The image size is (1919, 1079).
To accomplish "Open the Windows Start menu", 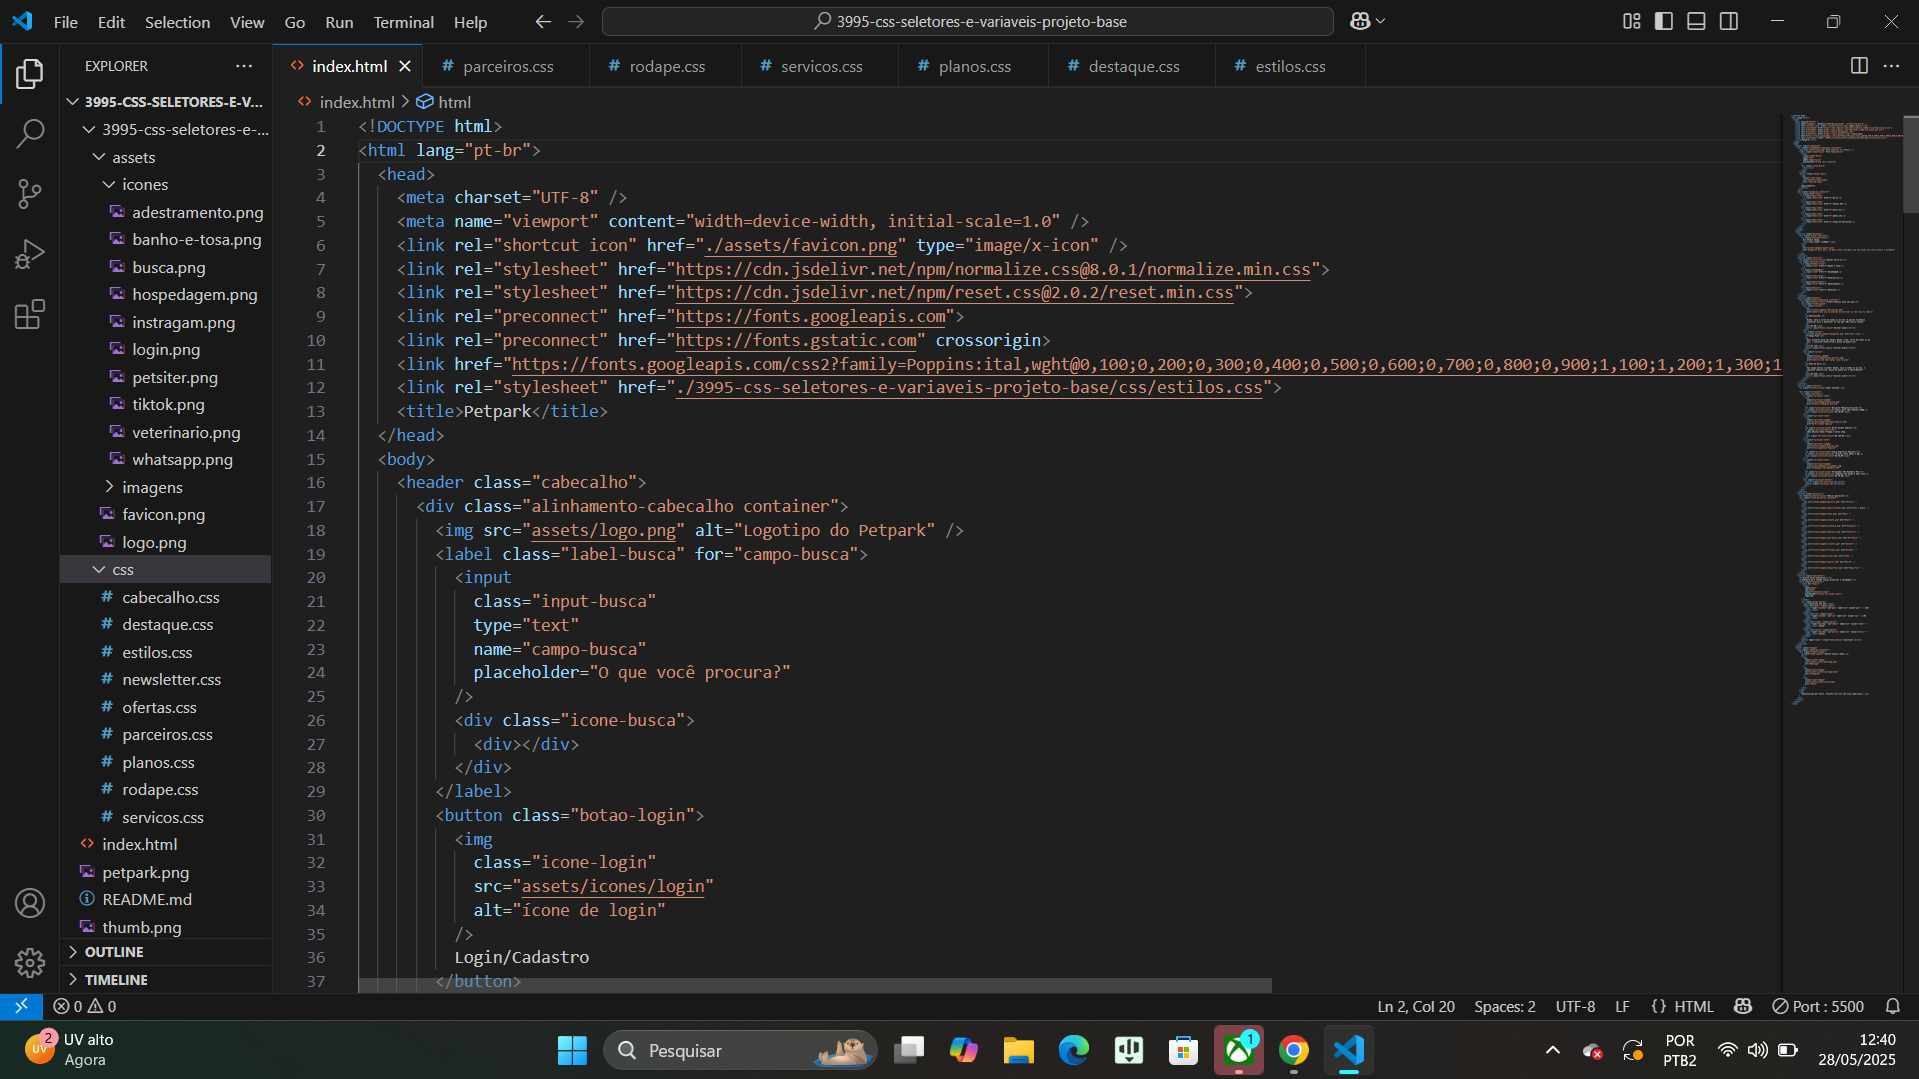I will (572, 1050).
